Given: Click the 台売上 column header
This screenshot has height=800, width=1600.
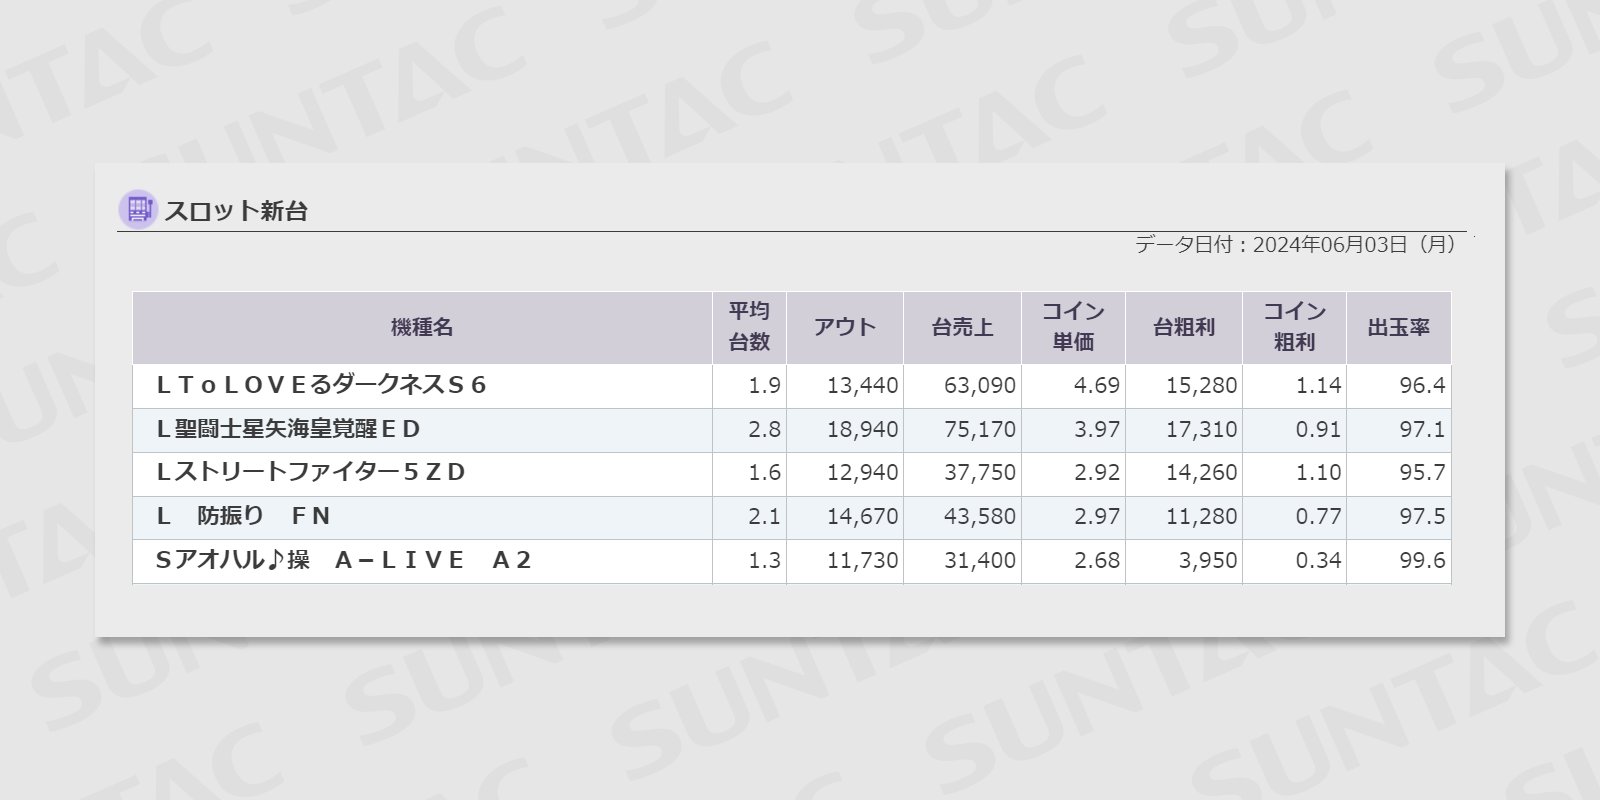Looking at the screenshot, I should pyautogui.click(x=962, y=328).
